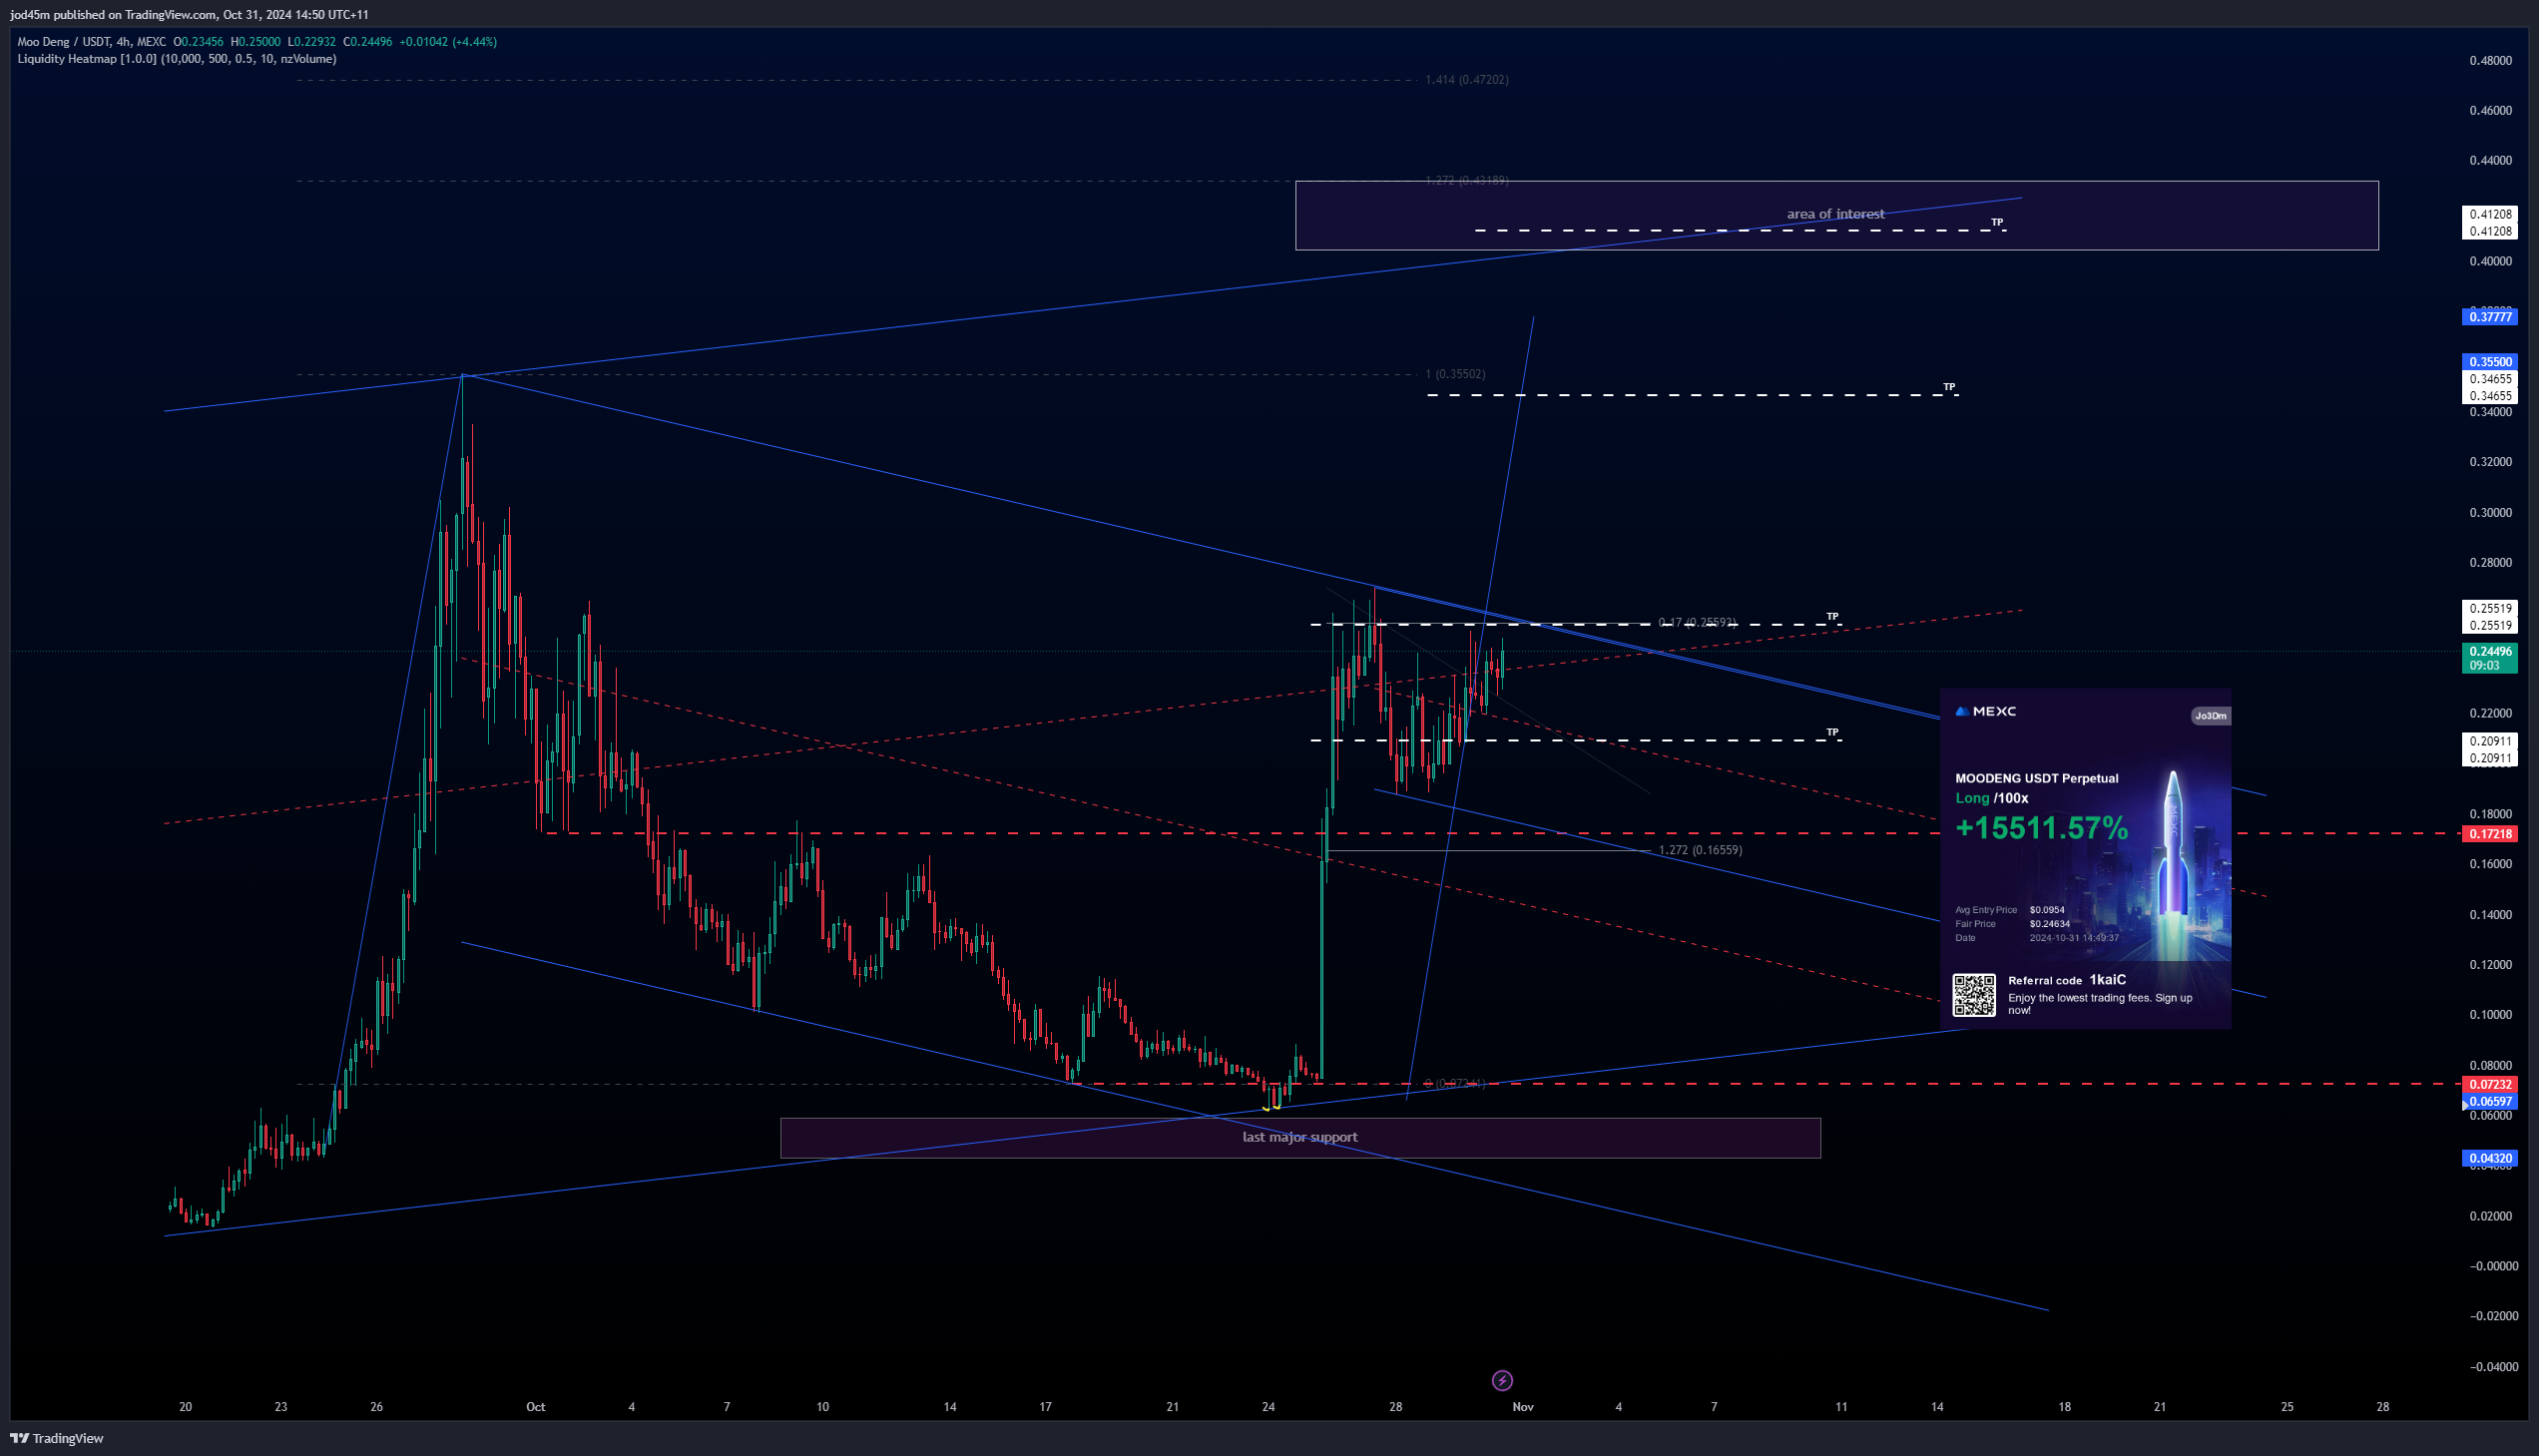Image resolution: width=2539 pixels, height=1456 pixels.
Task: Click the blue 0.04320 price label
Action: click(x=2489, y=1159)
